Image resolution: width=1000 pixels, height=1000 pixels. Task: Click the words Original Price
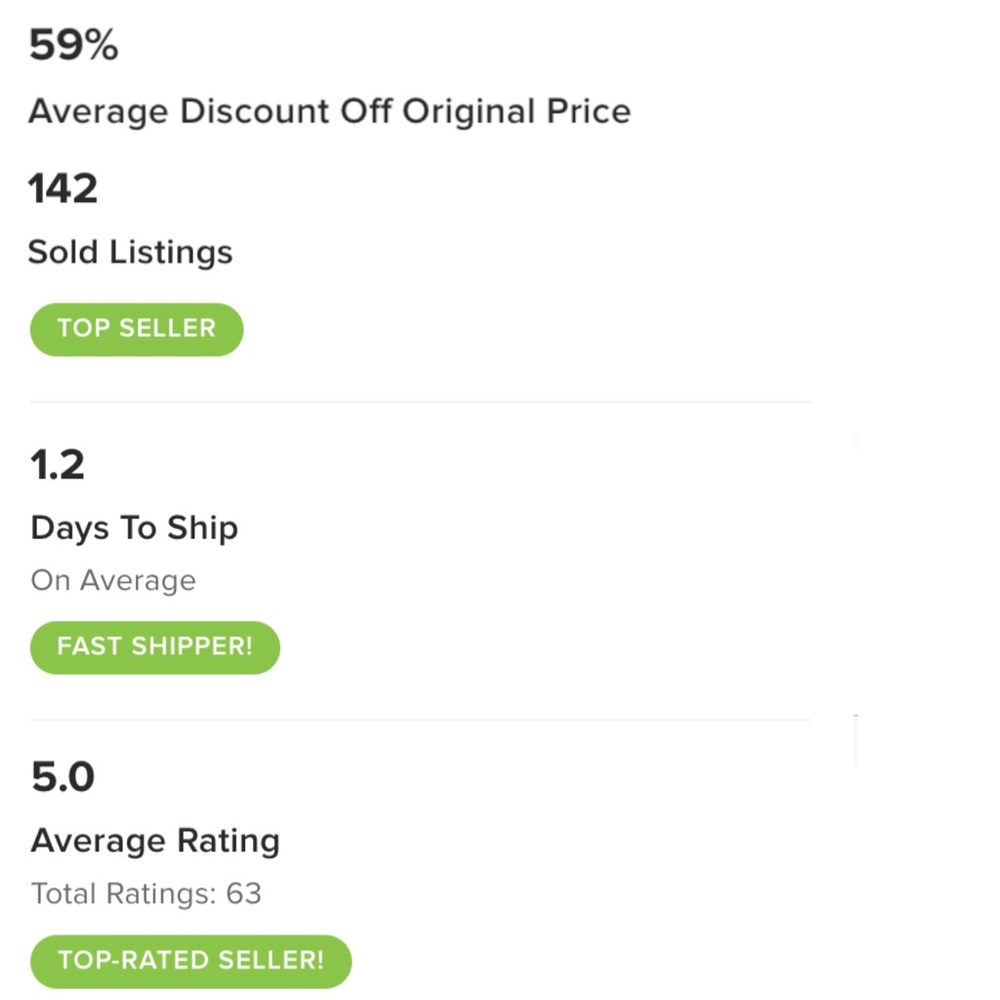click(517, 113)
